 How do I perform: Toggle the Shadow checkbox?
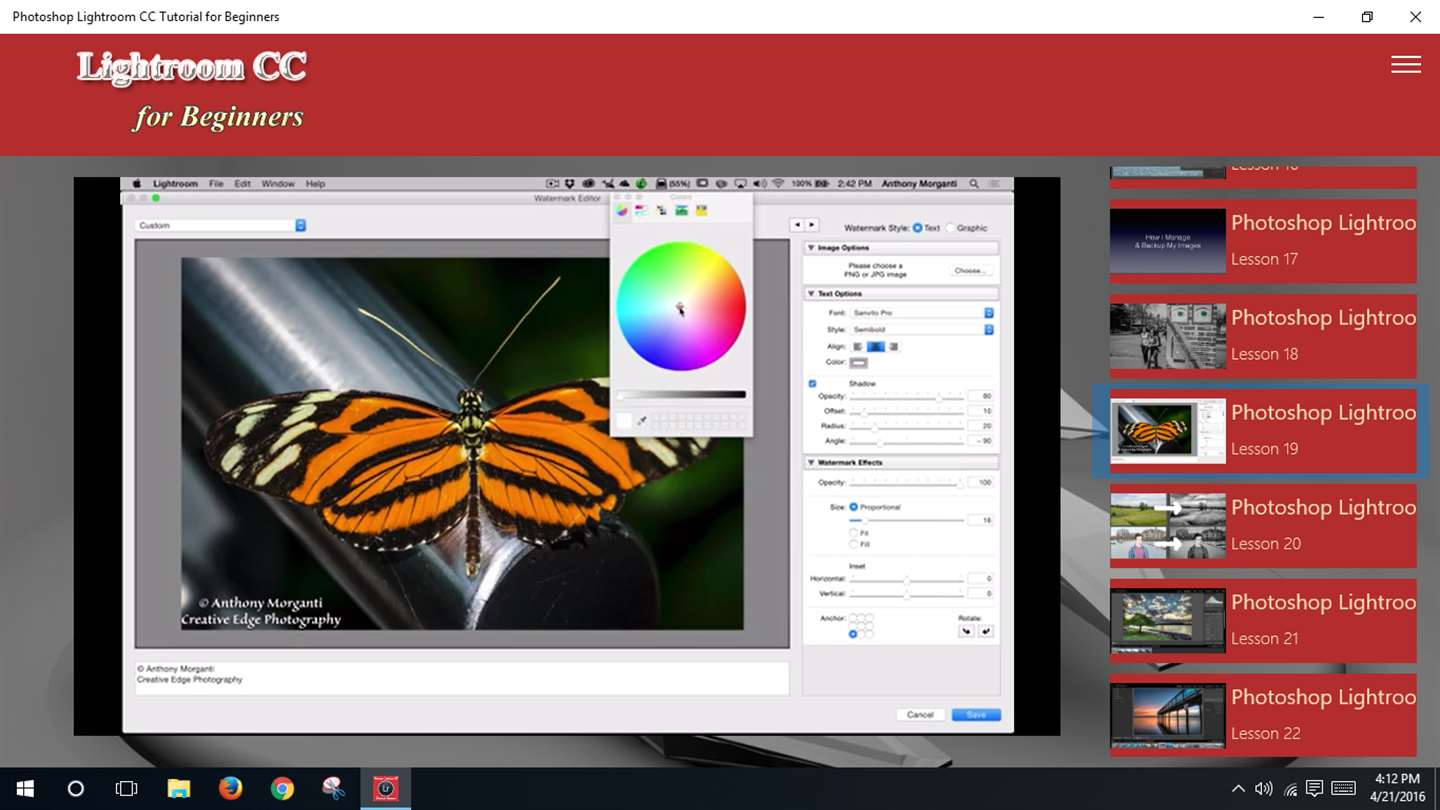812,384
